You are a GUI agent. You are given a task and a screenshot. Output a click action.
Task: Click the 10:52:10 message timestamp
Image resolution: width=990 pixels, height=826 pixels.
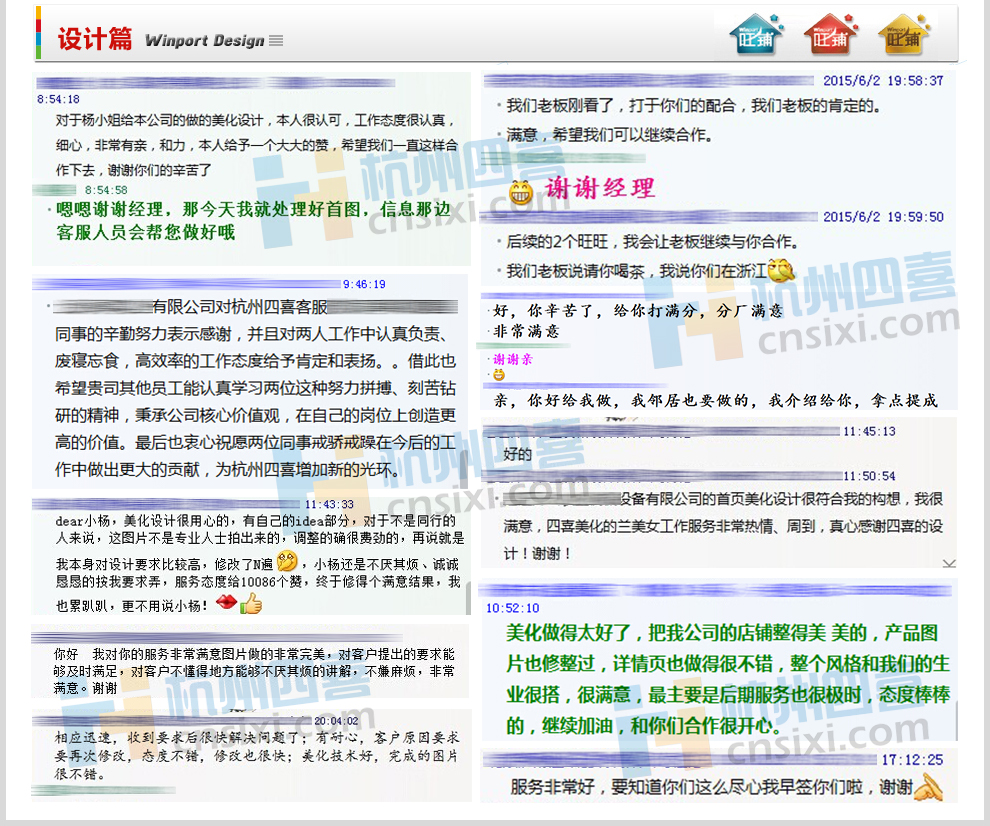pos(512,608)
